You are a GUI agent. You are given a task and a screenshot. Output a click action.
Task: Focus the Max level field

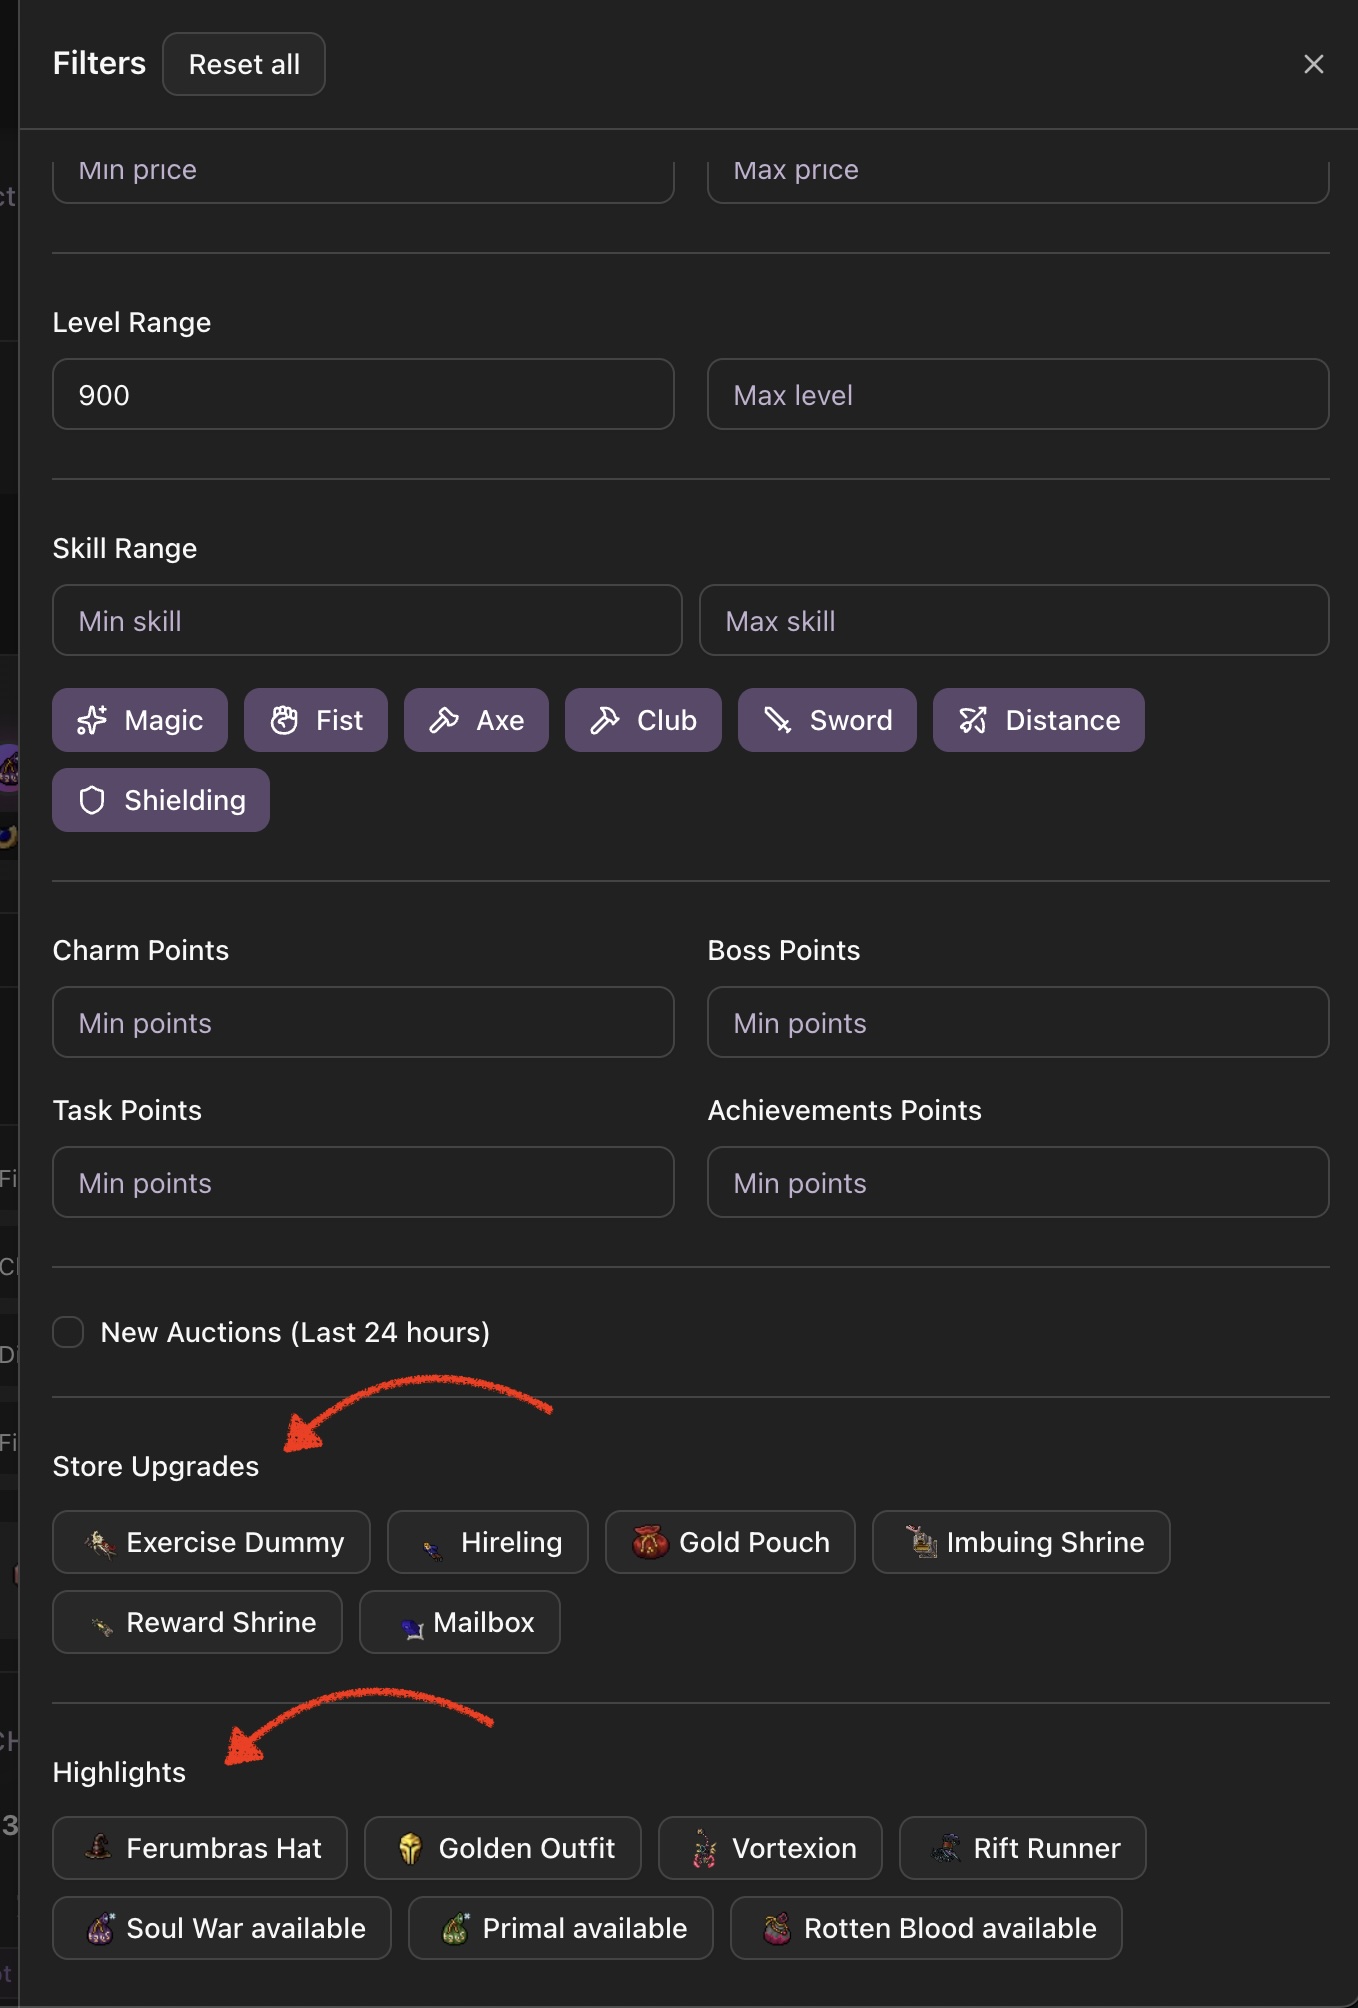(1018, 394)
